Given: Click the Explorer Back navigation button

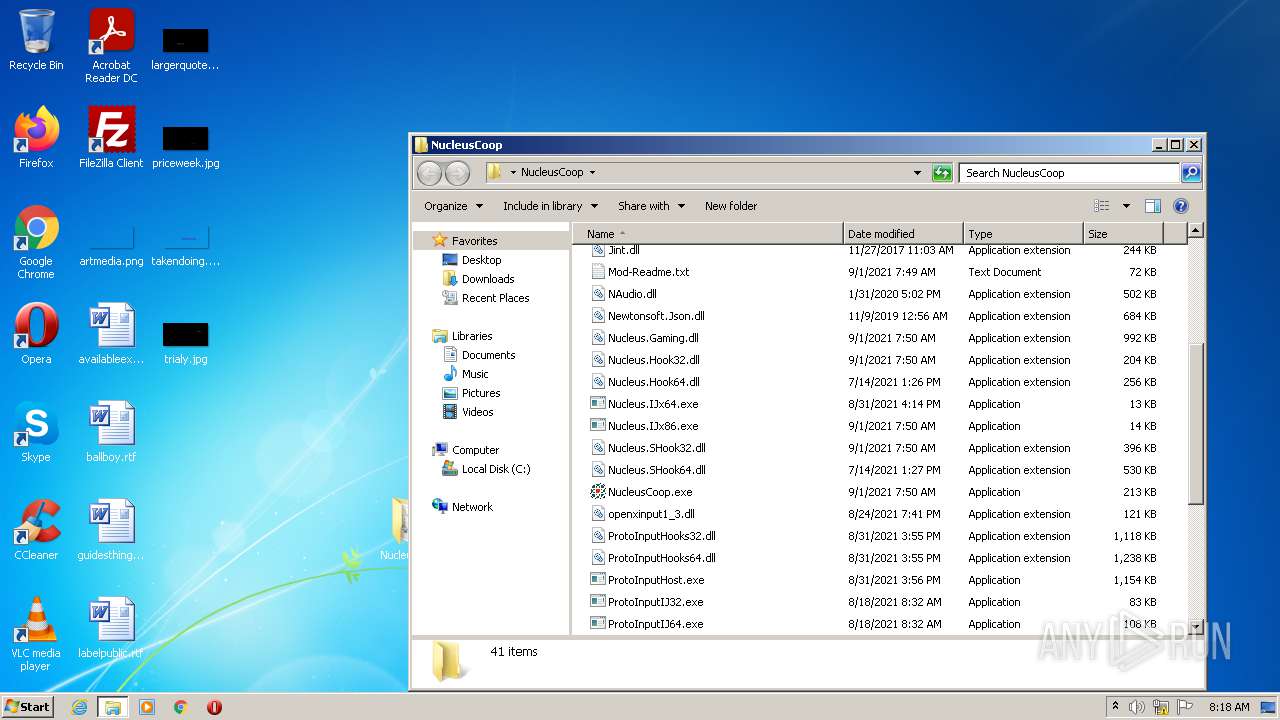Looking at the screenshot, I should 429,173.
